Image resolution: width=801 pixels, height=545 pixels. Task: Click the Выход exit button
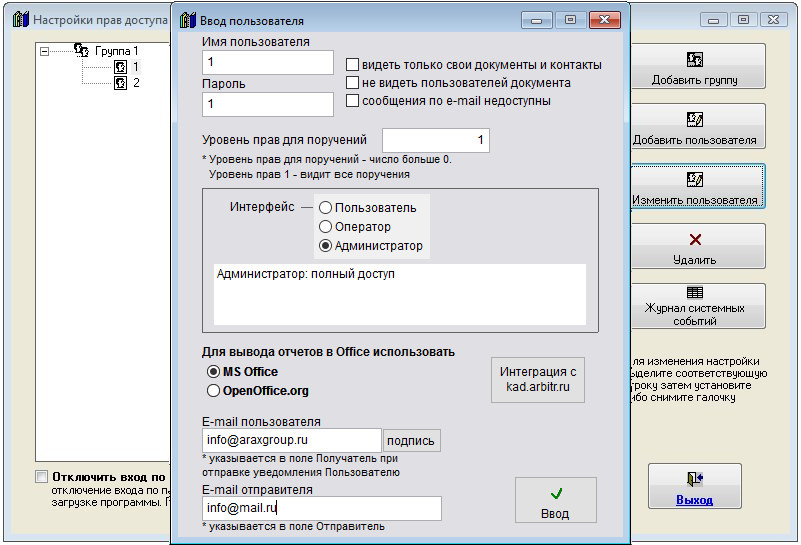pyautogui.click(x=694, y=486)
